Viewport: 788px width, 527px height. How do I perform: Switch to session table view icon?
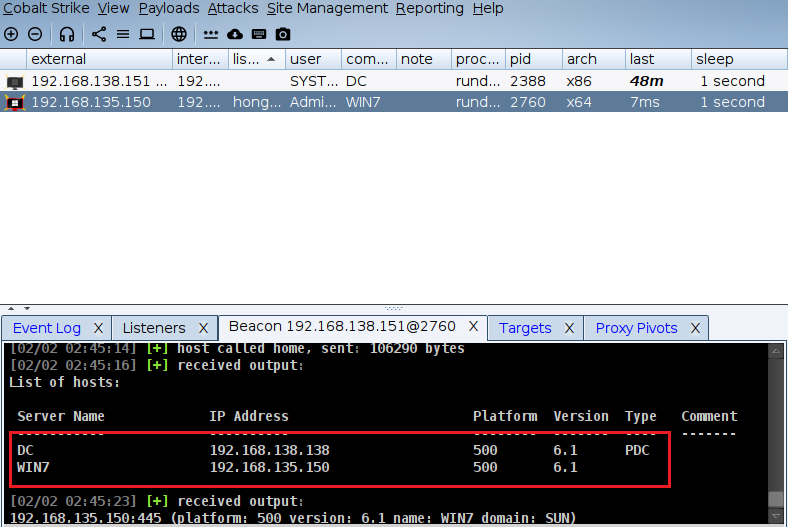click(123, 34)
